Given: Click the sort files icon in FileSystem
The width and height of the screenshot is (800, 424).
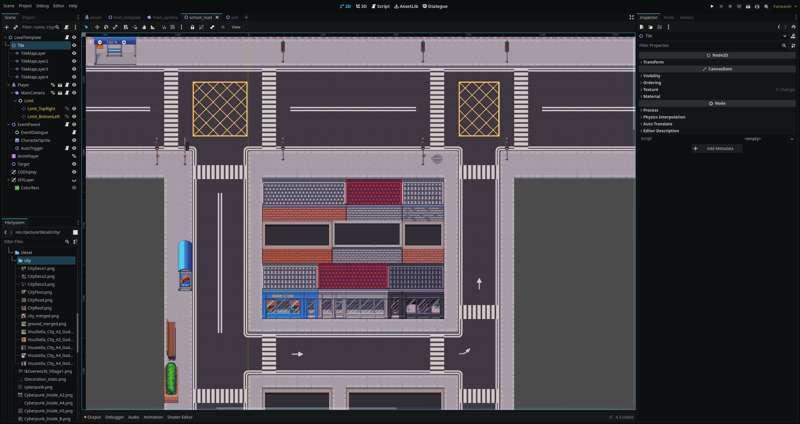Looking at the screenshot, I should point(75,241).
